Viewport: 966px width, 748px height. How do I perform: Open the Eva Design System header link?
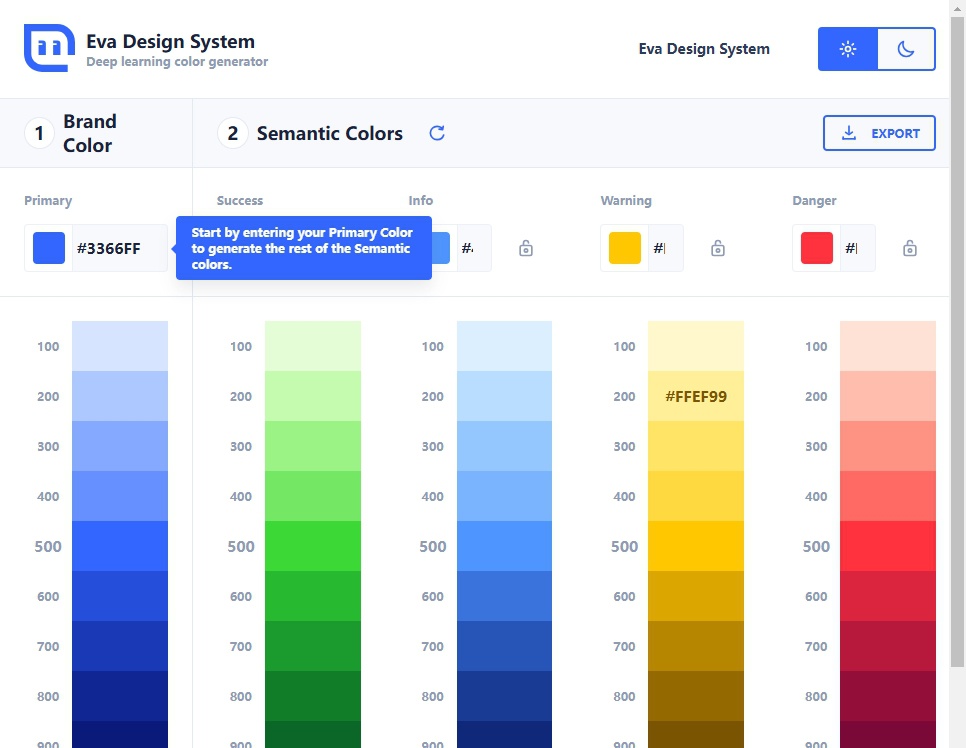[704, 48]
